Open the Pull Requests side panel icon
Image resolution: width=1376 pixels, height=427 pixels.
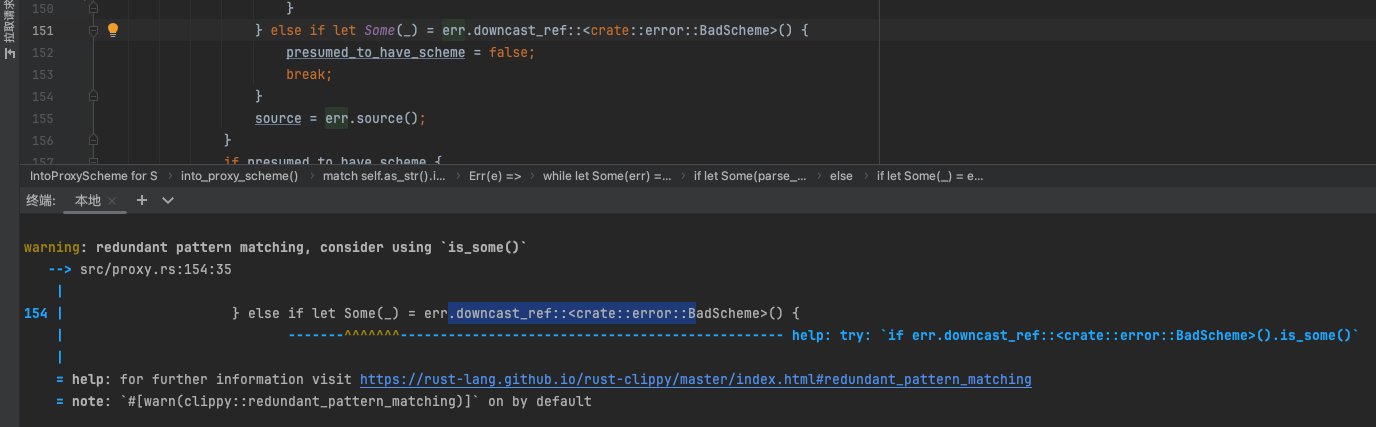click(x=9, y=30)
